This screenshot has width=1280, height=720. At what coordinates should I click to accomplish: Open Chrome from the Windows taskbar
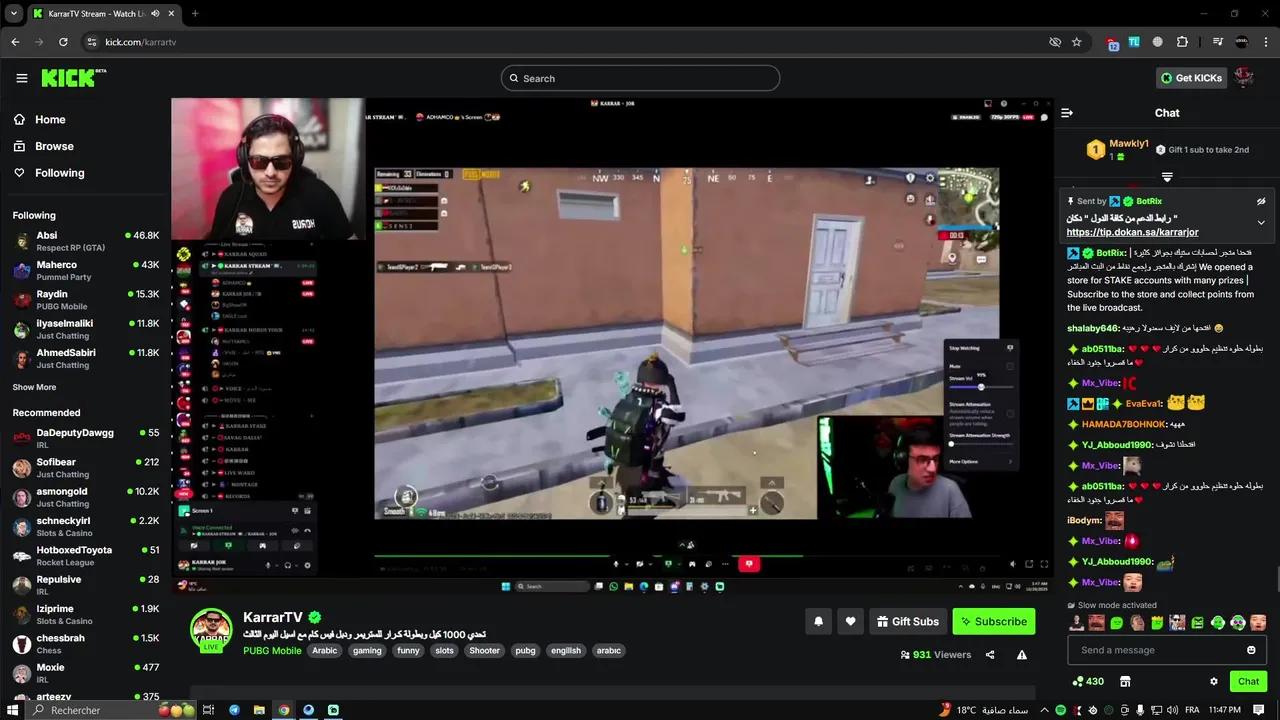click(x=284, y=710)
